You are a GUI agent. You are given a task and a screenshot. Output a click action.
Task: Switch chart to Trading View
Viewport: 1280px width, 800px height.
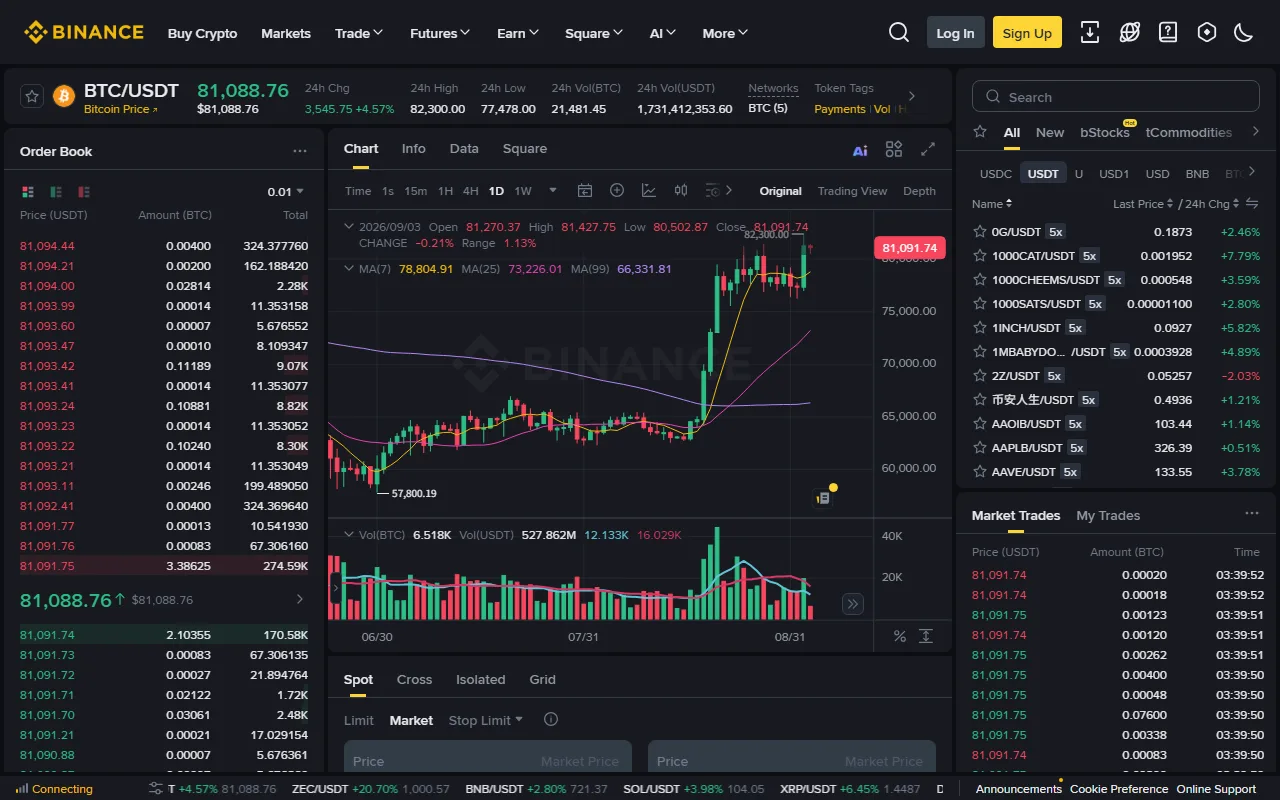(x=852, y=191)
